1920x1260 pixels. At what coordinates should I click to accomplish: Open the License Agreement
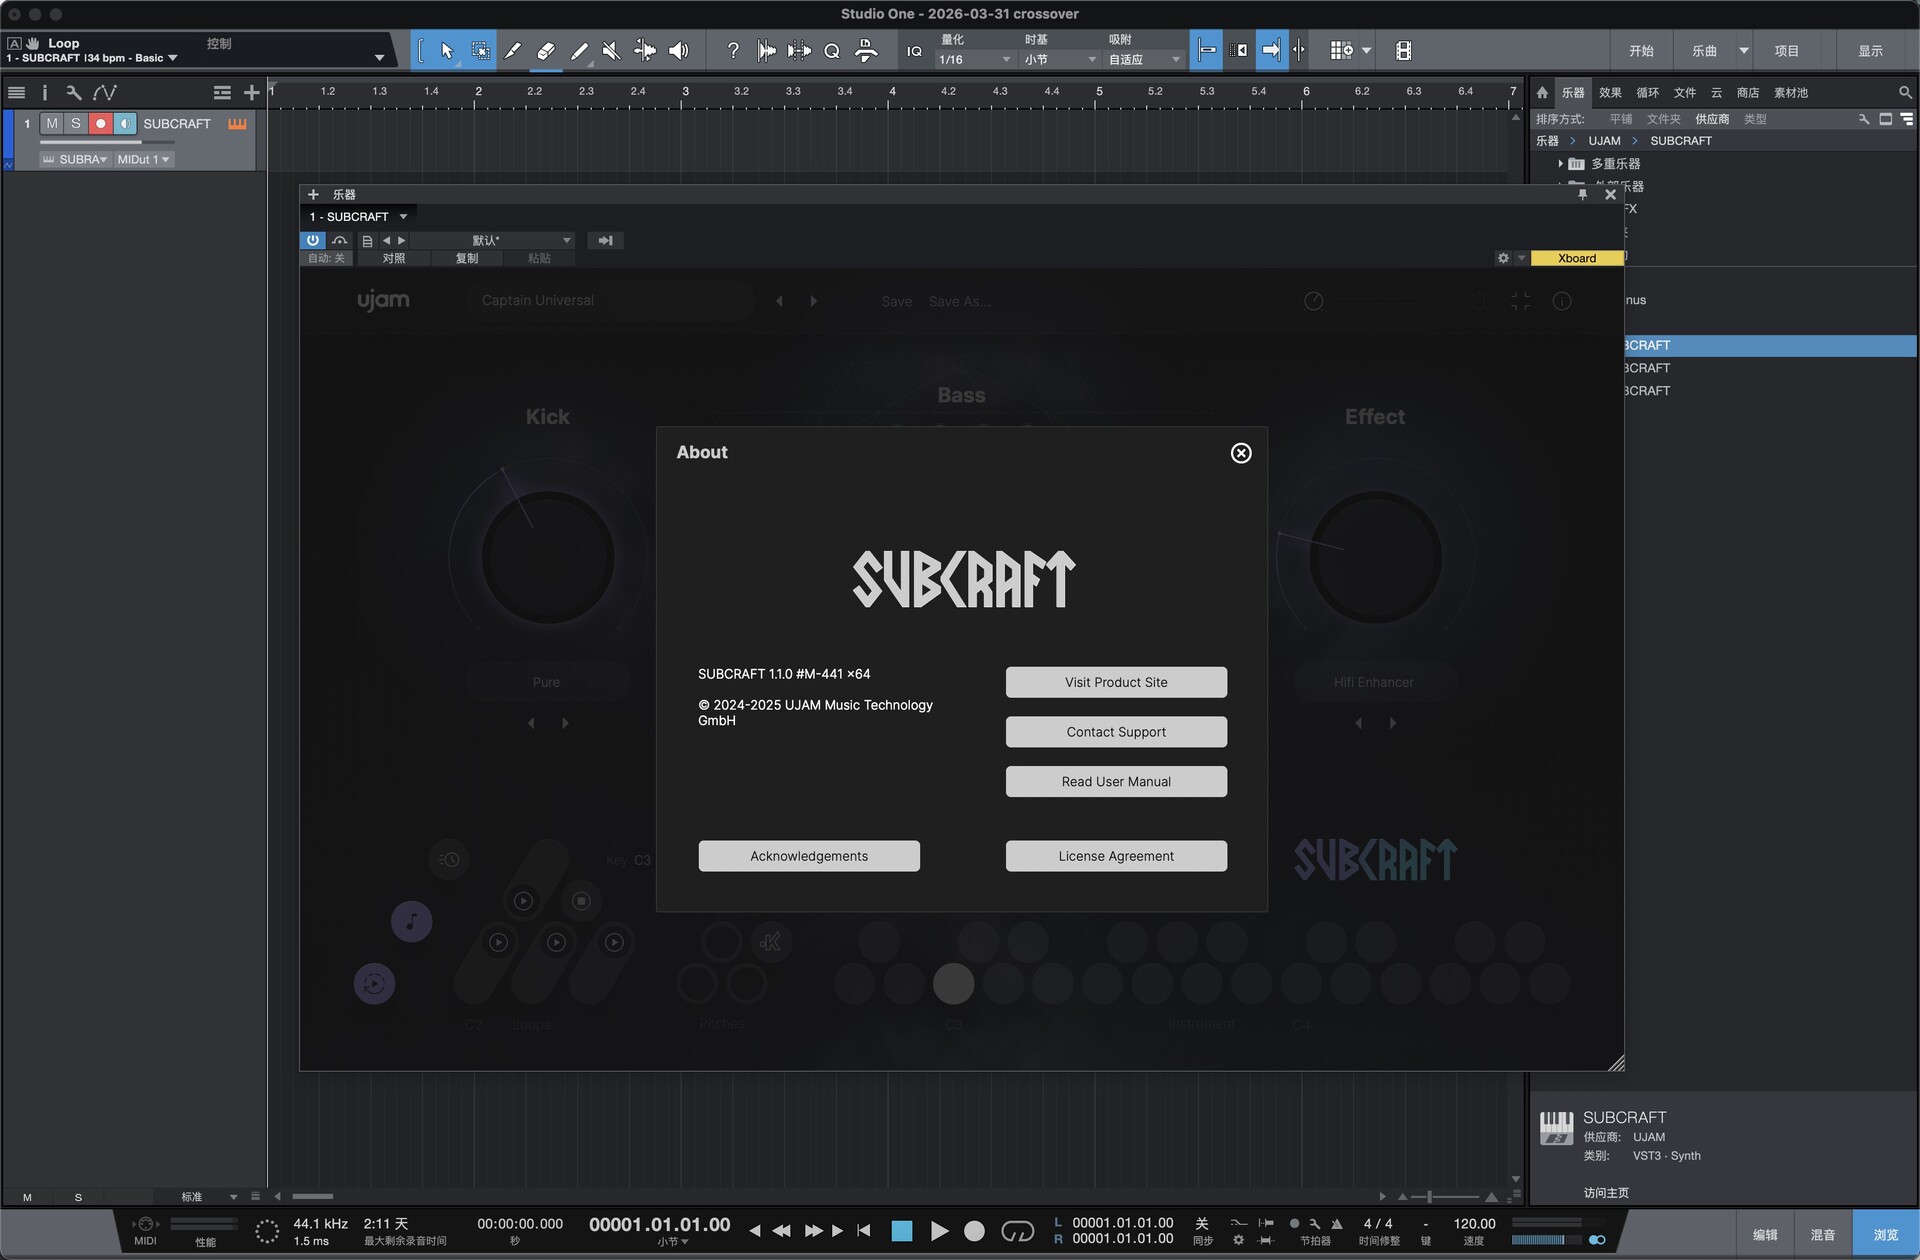click(x=1116, y=856)
